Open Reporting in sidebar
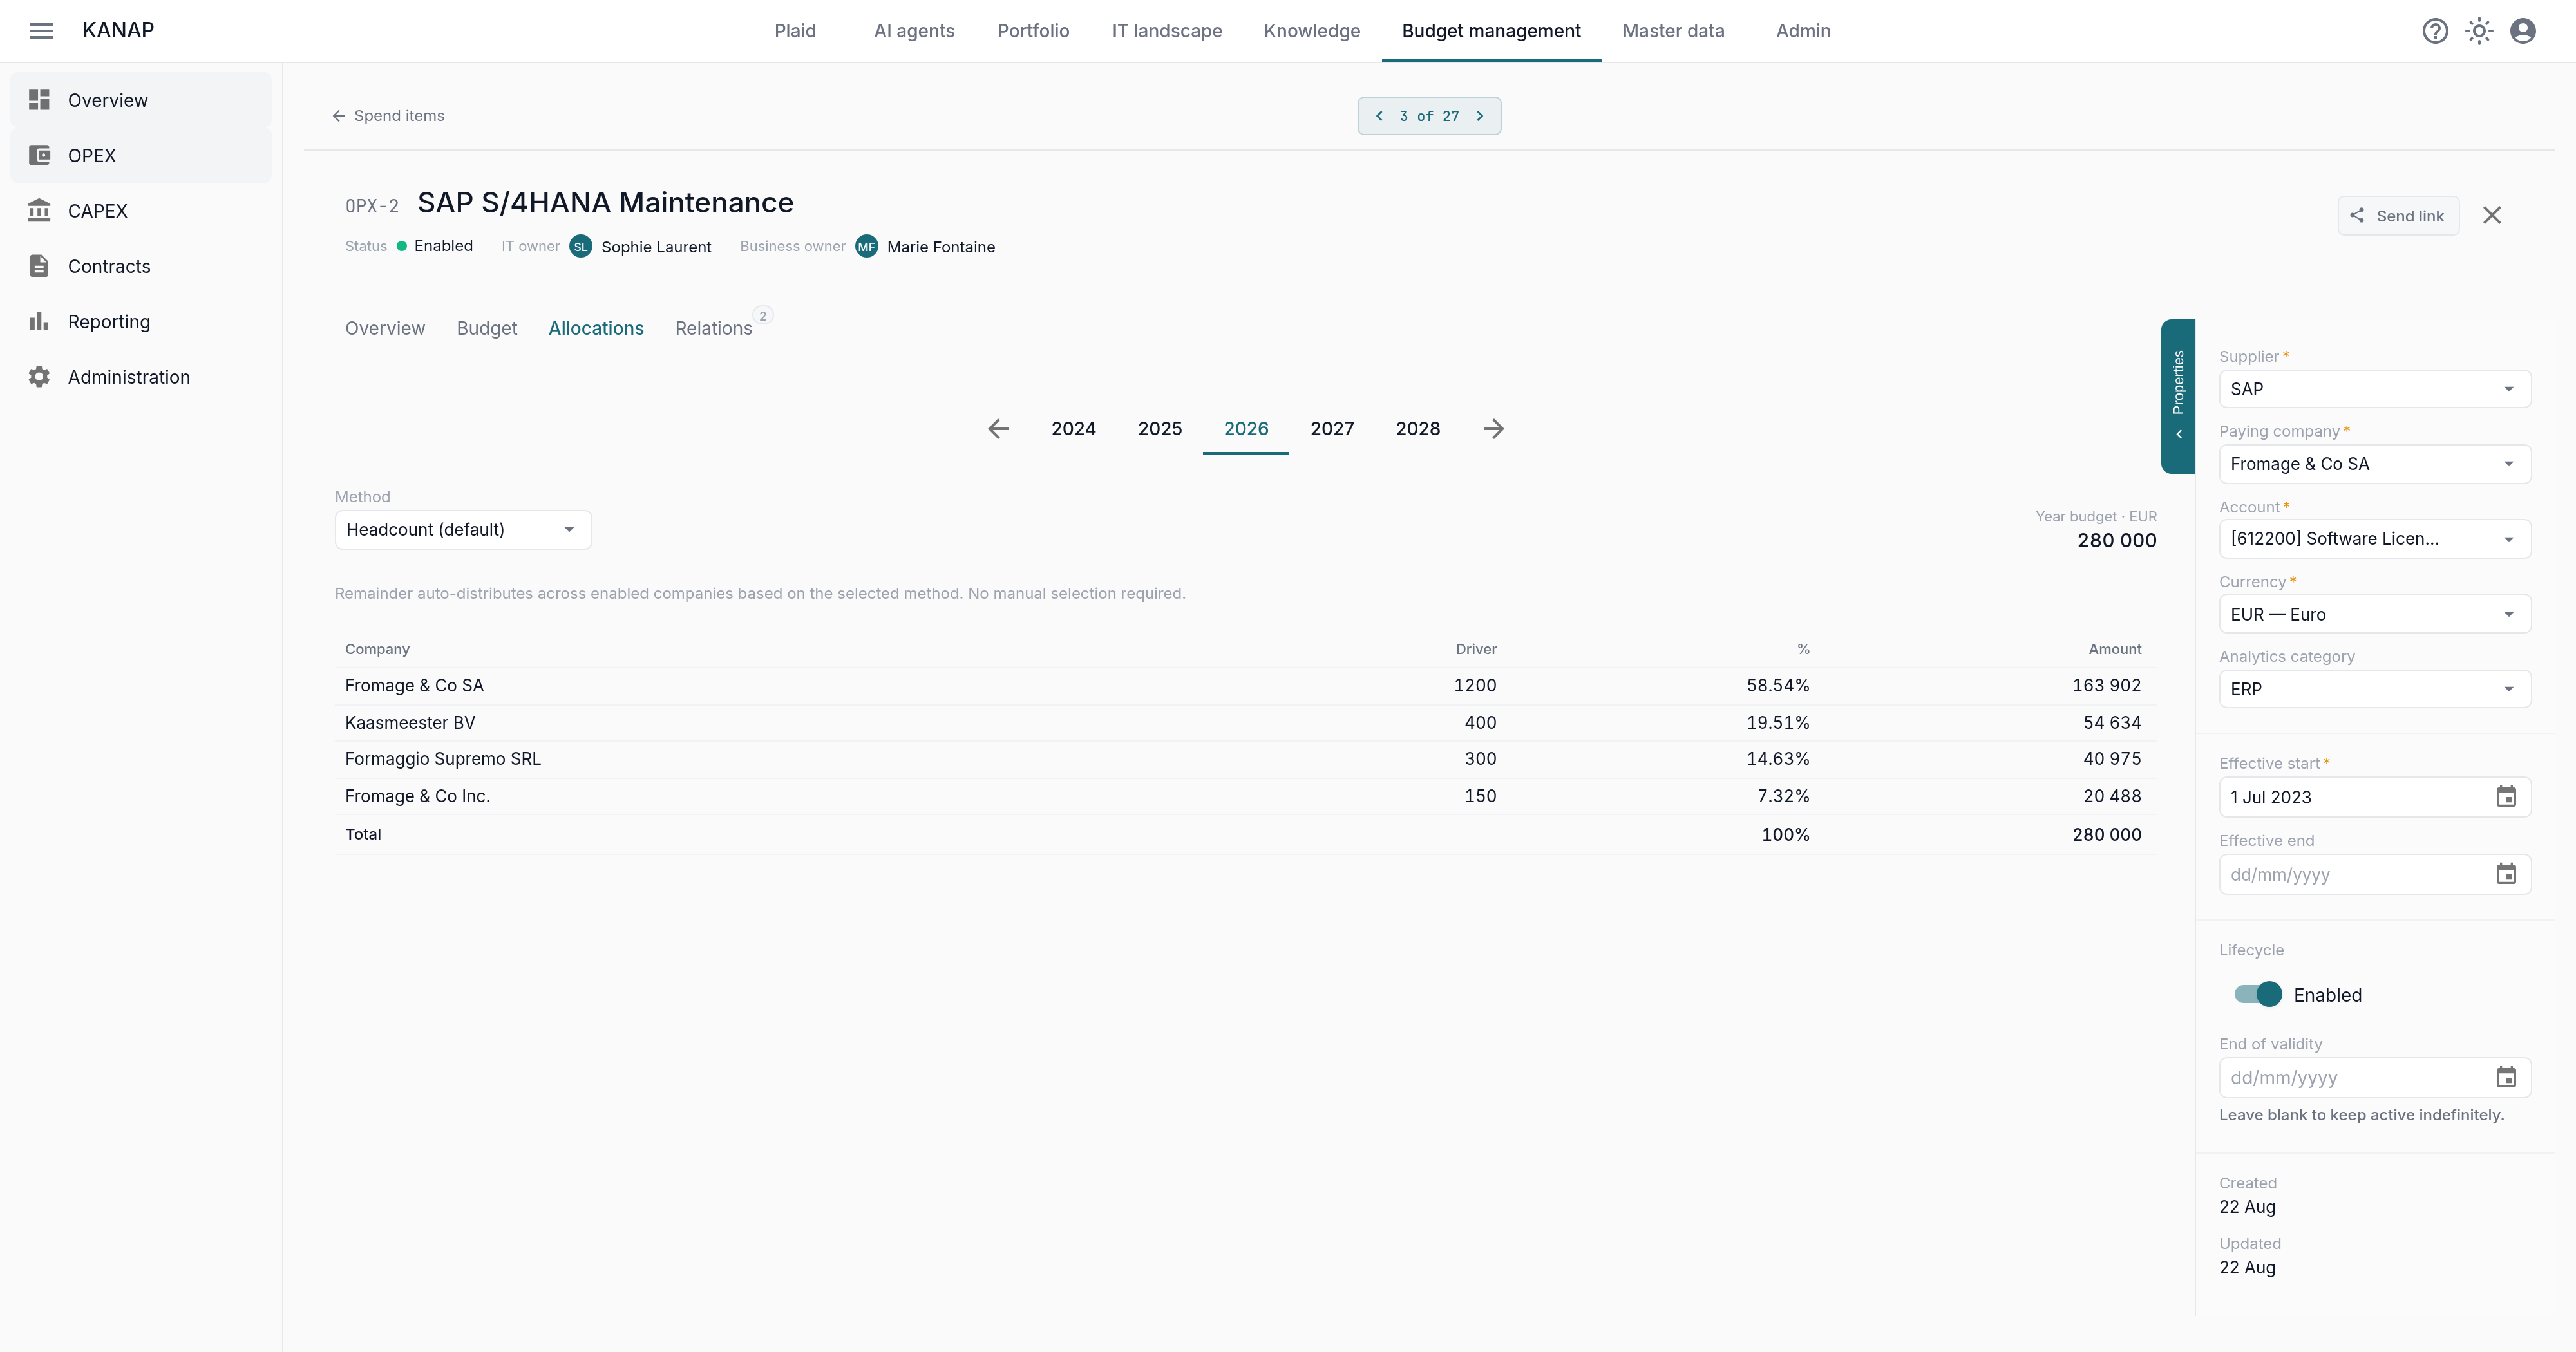2576x1352 pixels. (141, 322)
